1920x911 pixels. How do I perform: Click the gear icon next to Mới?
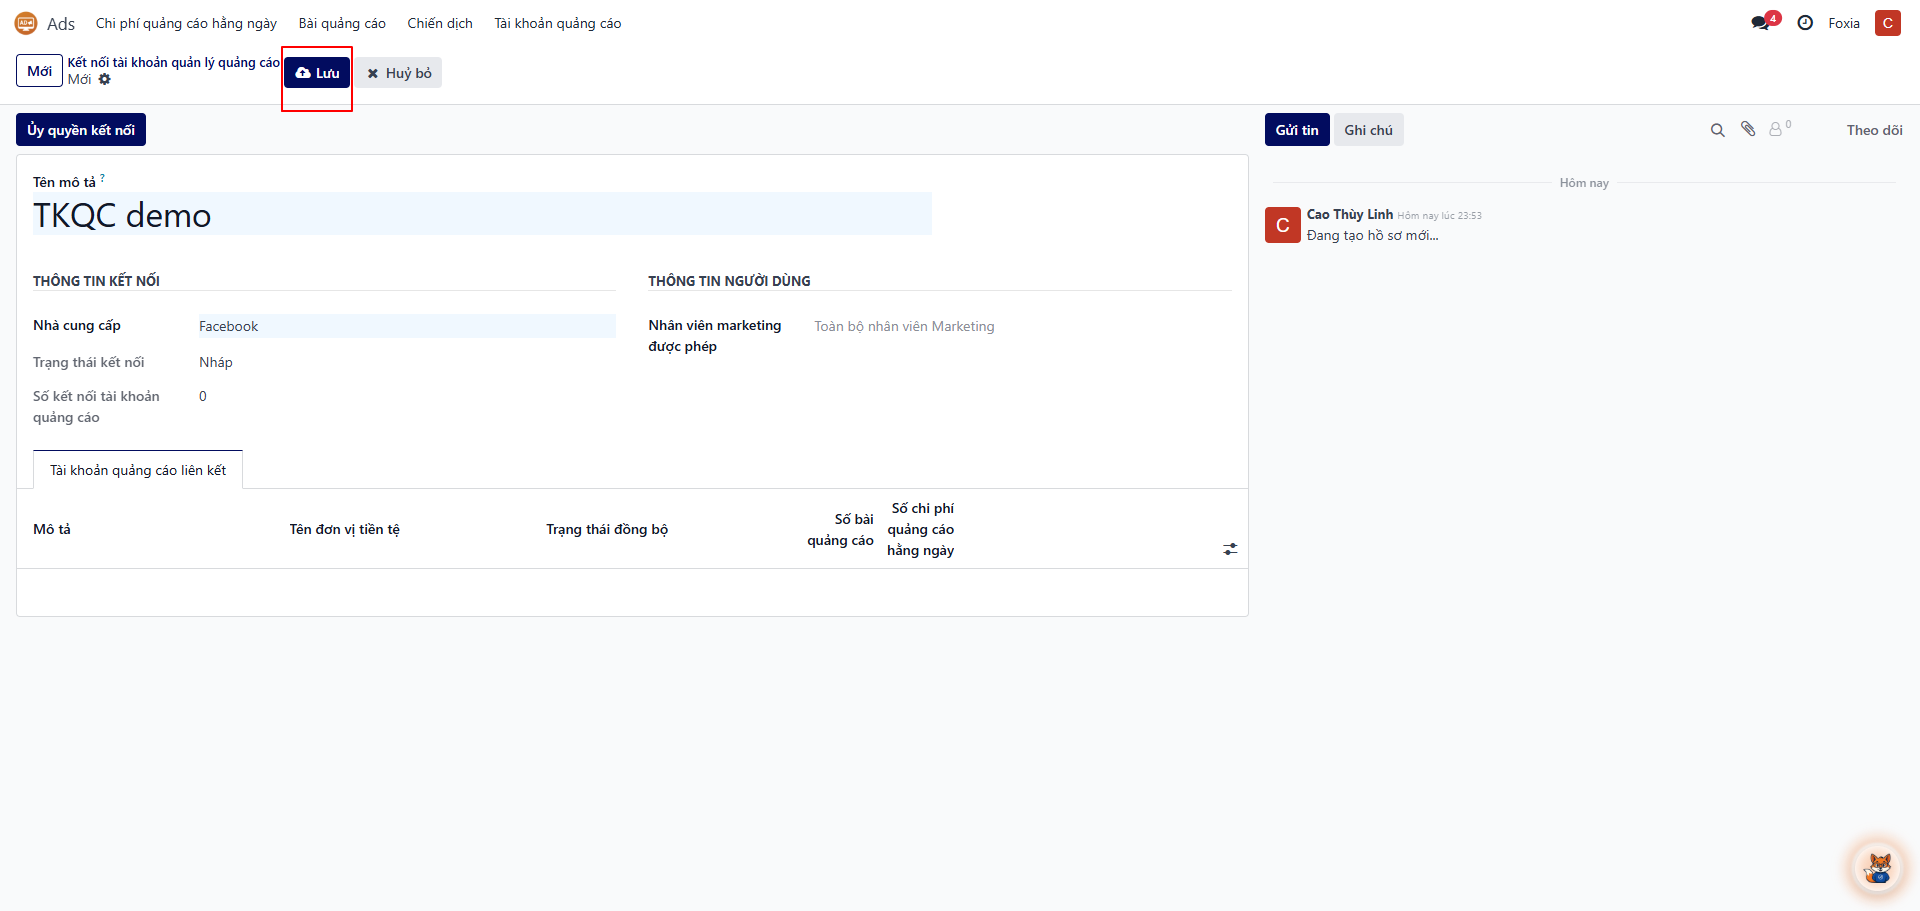[x=105, y=80]
